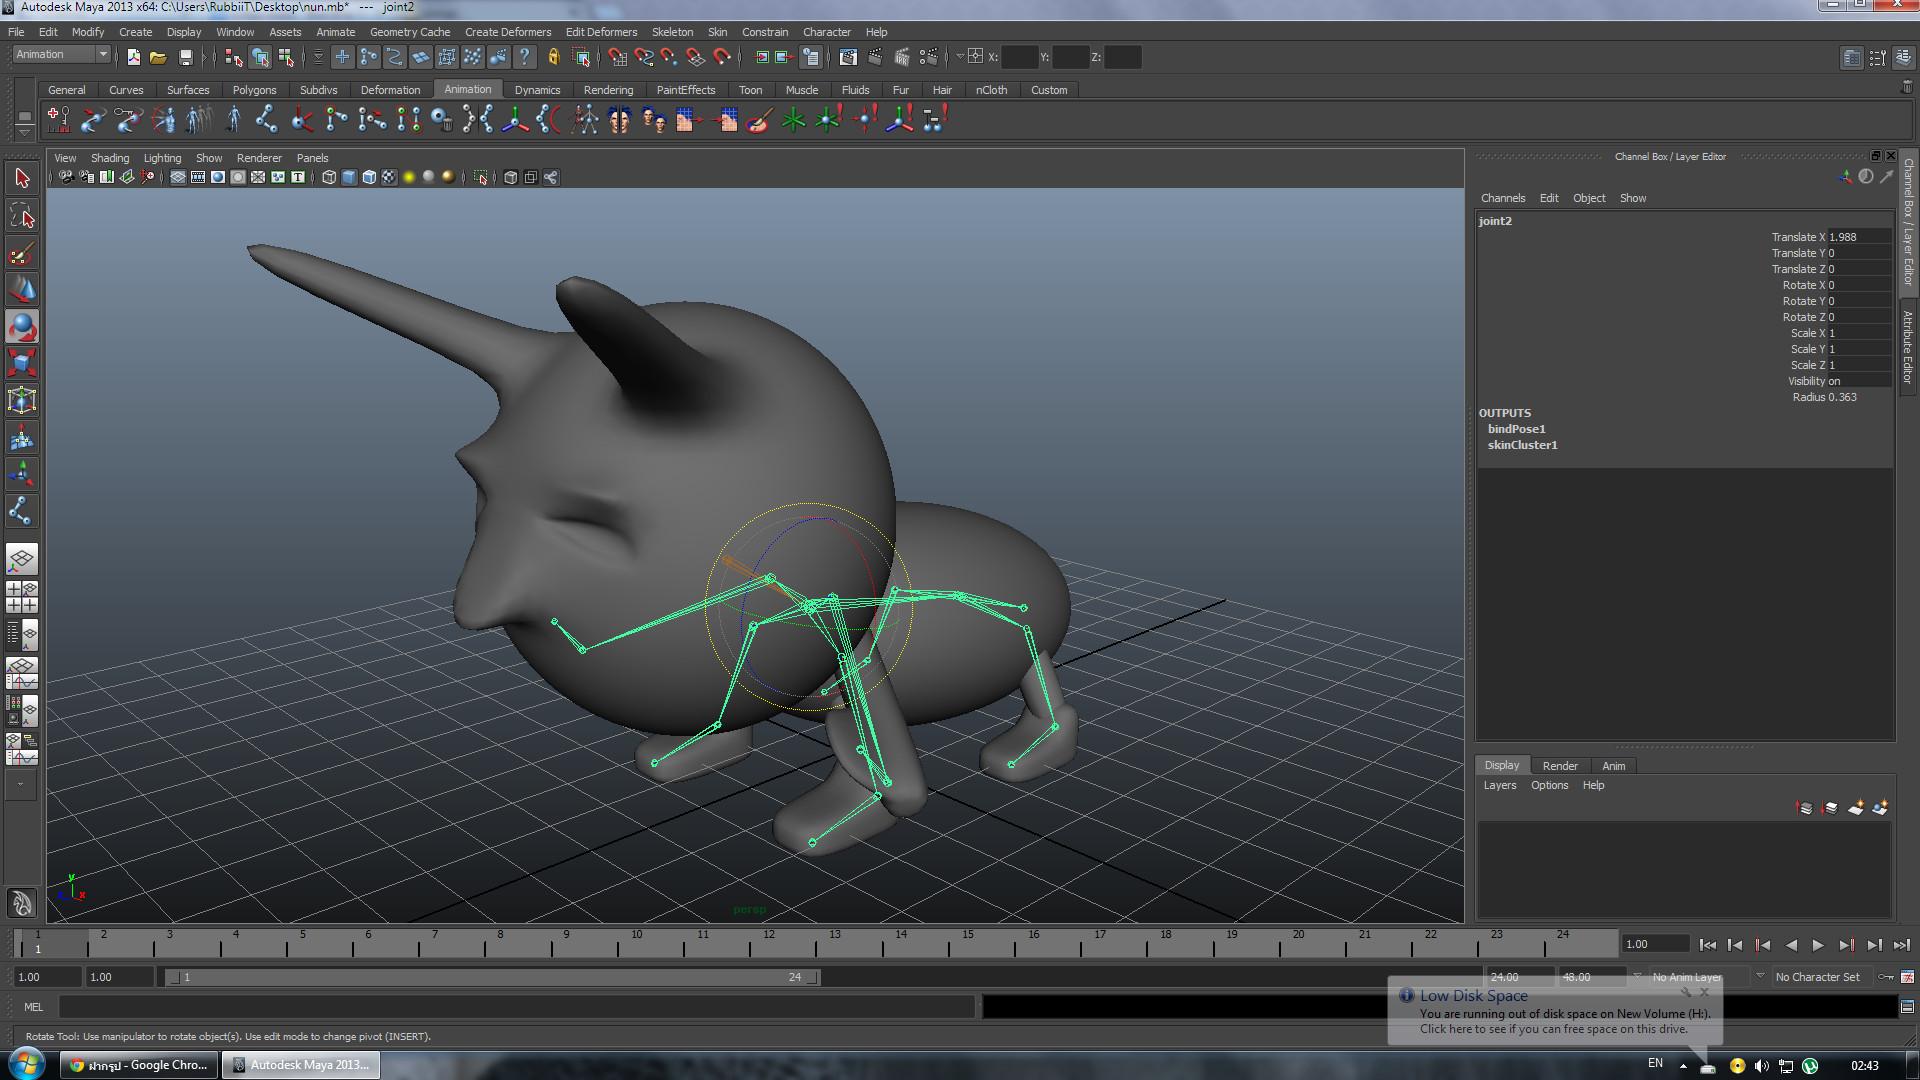This screenshot has width=1920, height=1080.
Task: Click the Open Scene folder icon
Action: point(158,58)
